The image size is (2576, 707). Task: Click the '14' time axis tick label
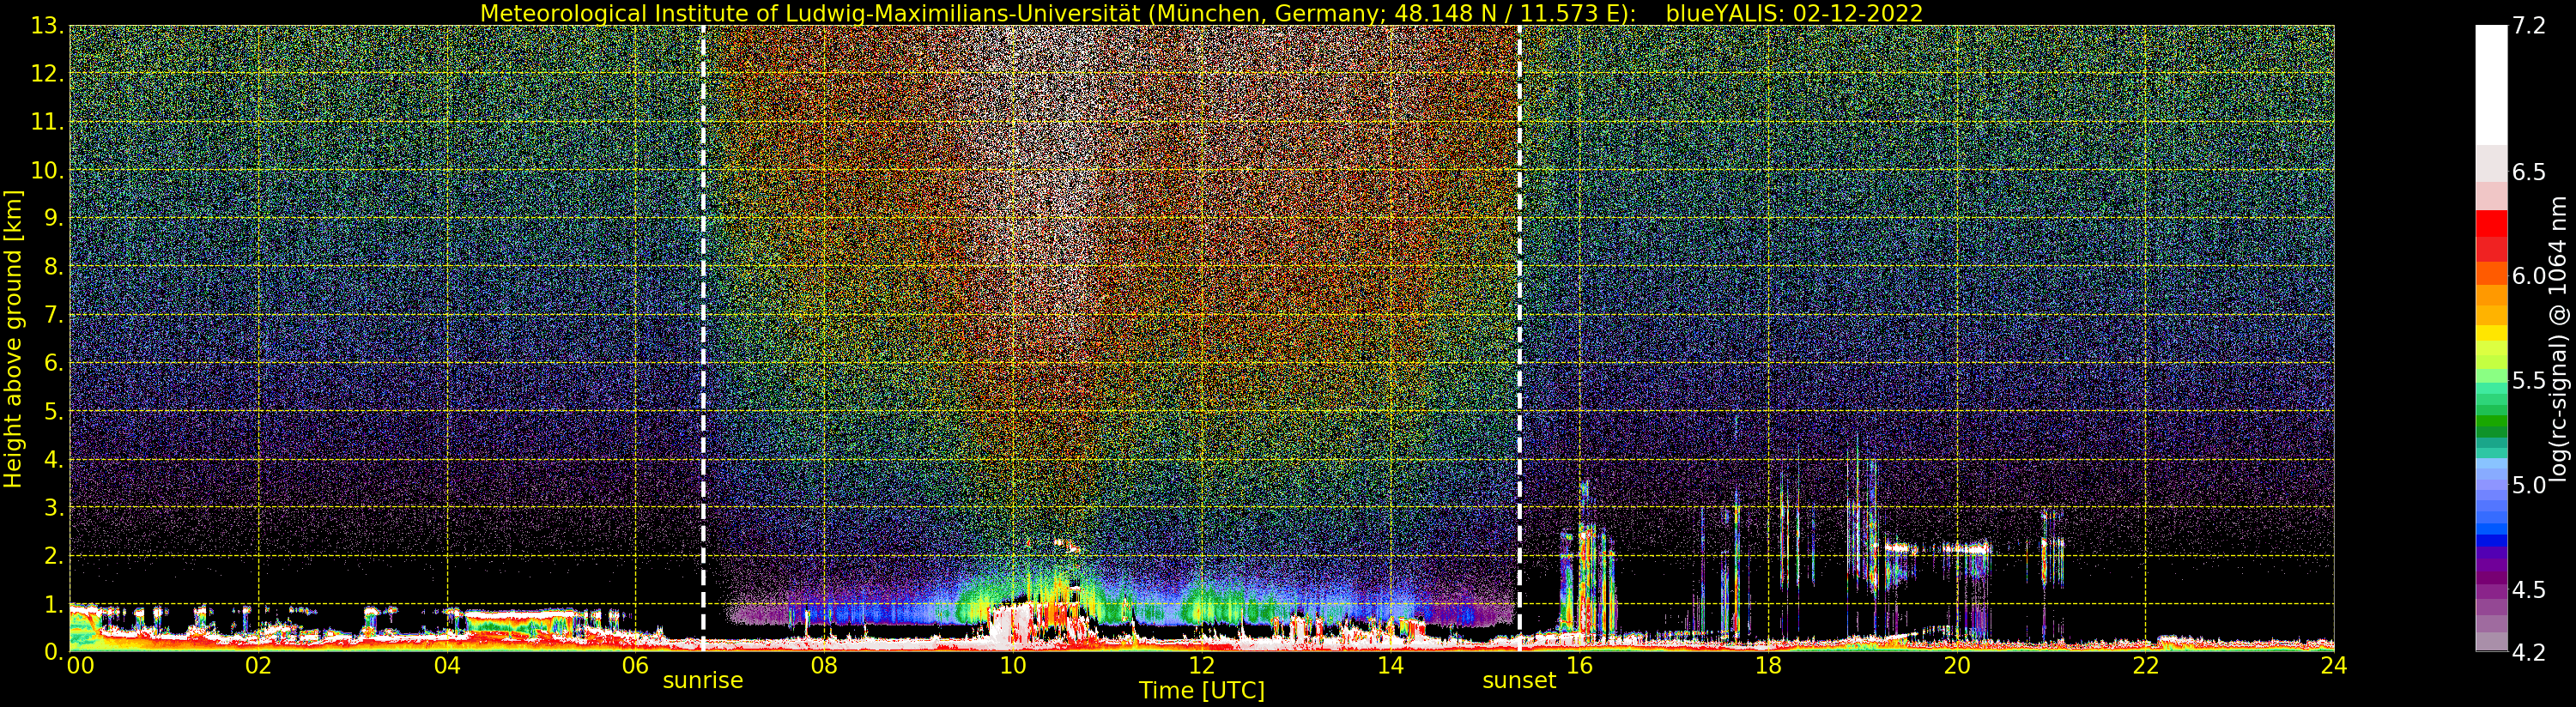point(1391,665)
